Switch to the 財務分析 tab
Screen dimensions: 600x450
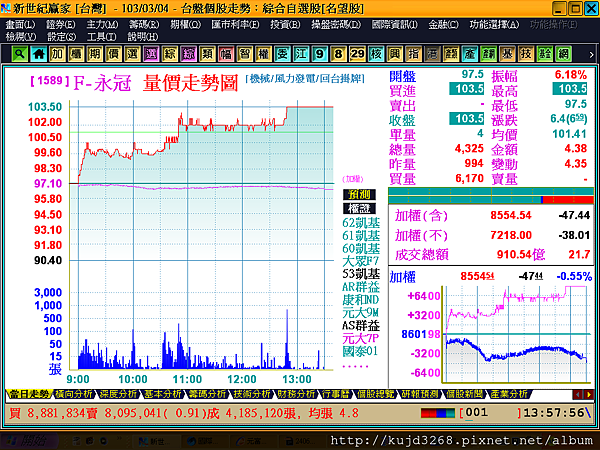[x=297, y=394]
